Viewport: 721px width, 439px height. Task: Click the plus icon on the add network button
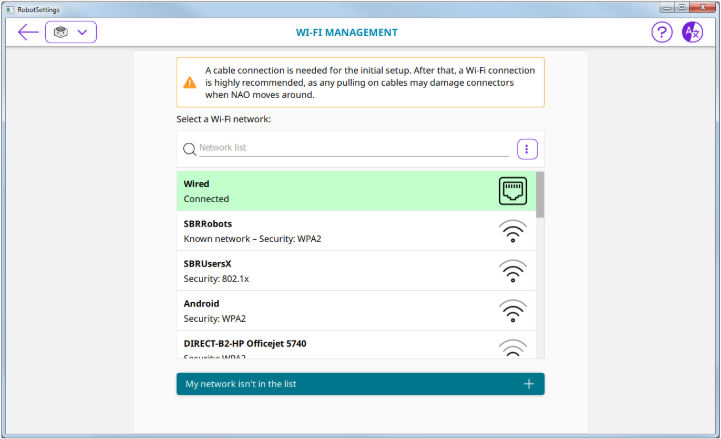click(529, 384)
